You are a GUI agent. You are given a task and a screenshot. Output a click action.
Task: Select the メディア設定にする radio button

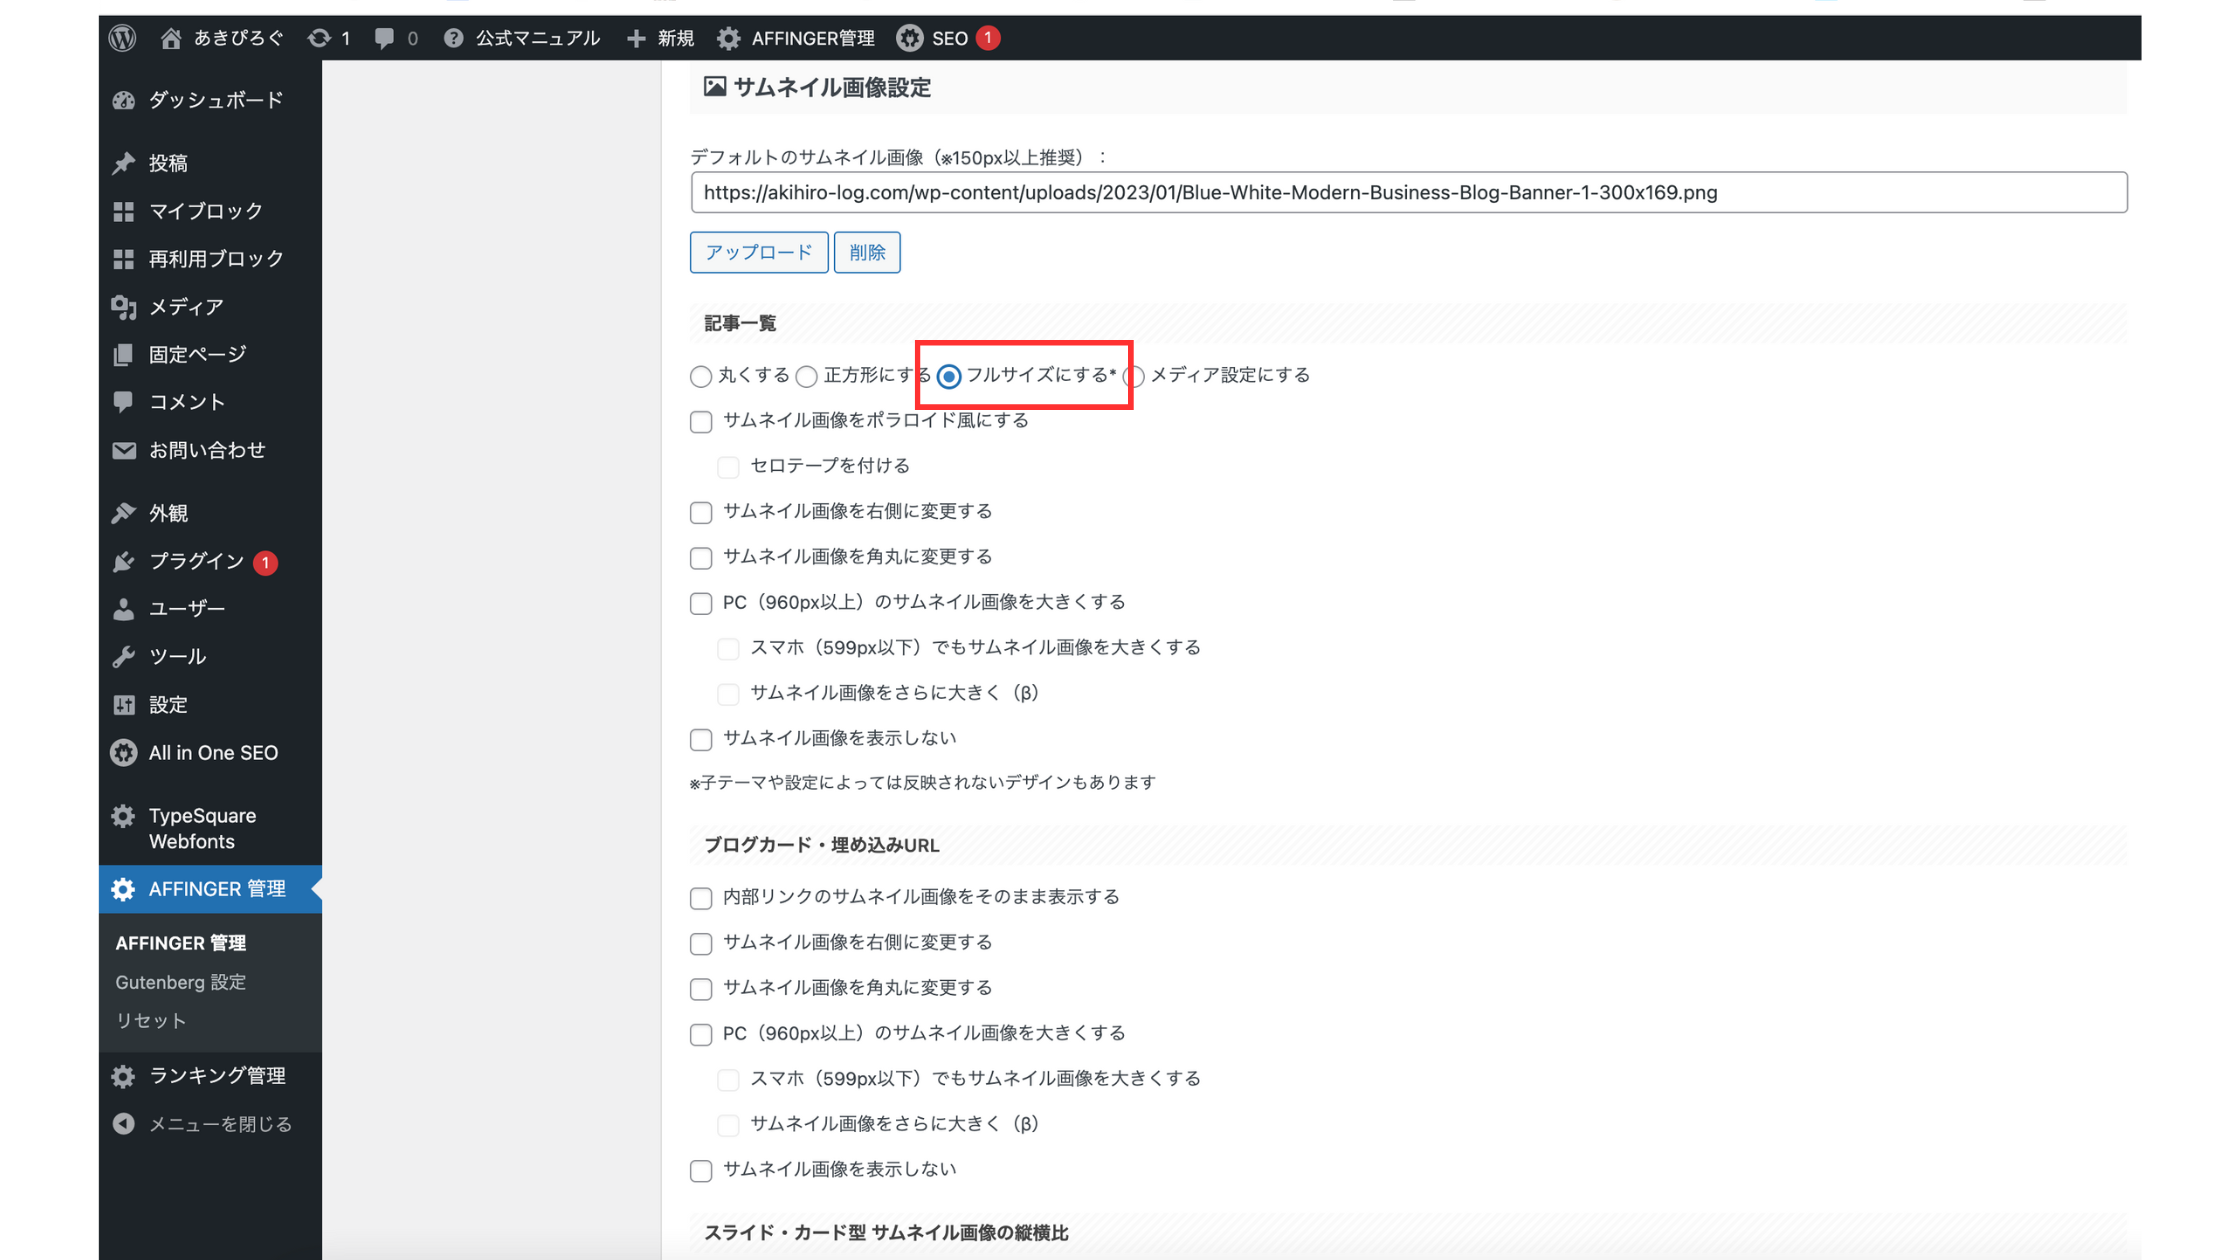coord(1134,376)
